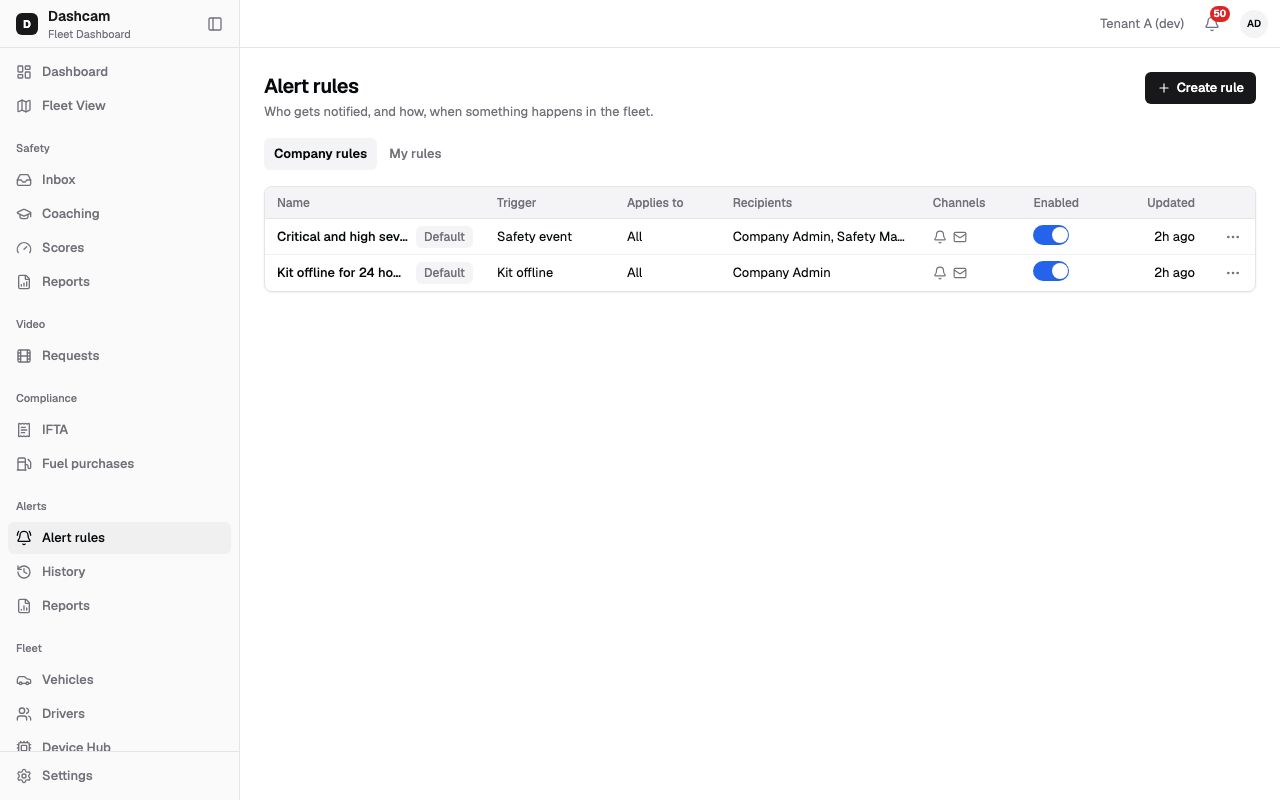Open Video Requests page
The image size is (1280, 800).
pos(119,356)
